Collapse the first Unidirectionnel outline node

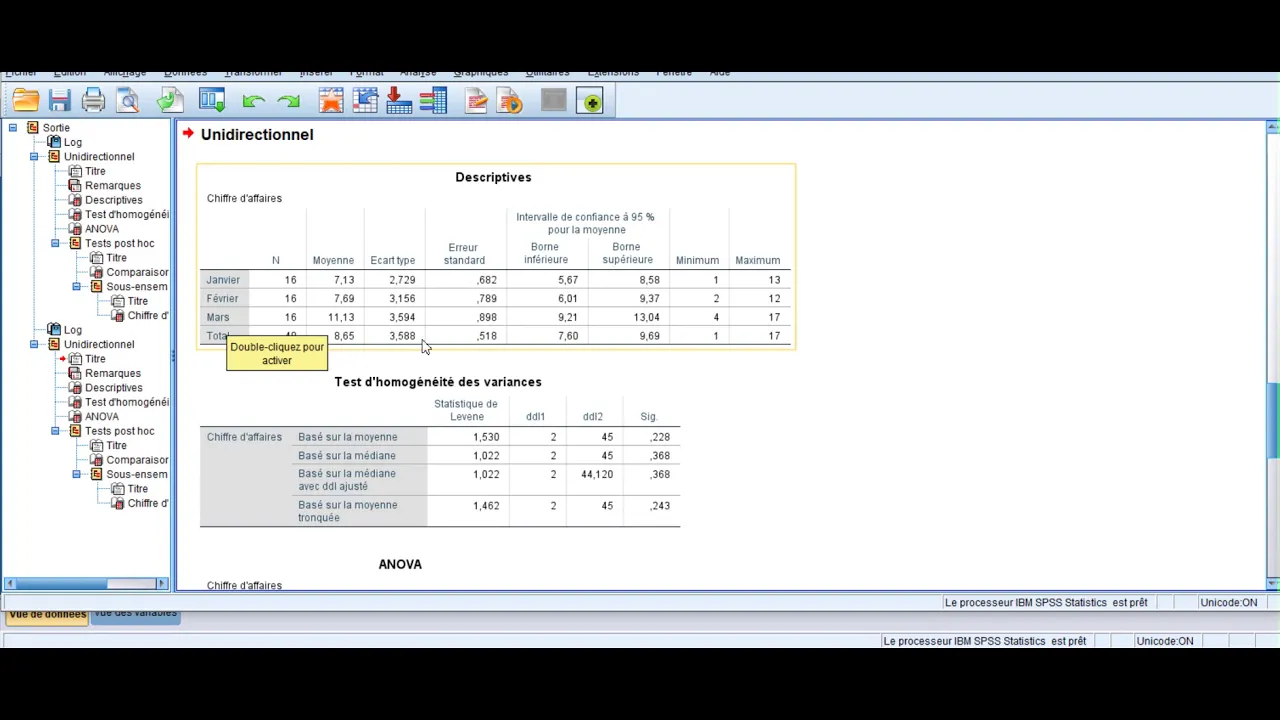pos(33,156)
